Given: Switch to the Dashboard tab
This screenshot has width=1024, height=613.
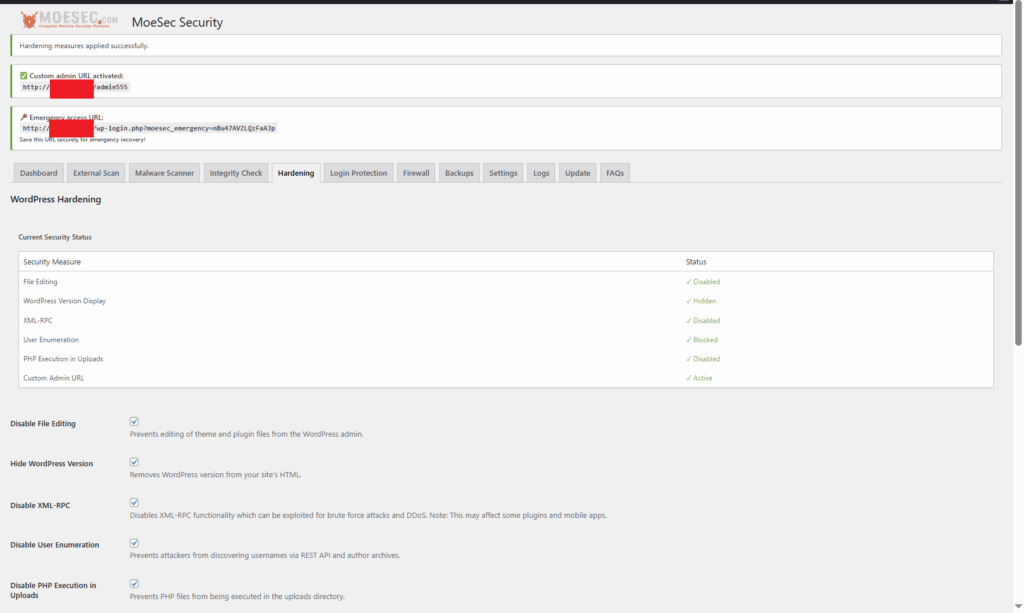Looking at the screenshot, I should click(x=38, y=172).
